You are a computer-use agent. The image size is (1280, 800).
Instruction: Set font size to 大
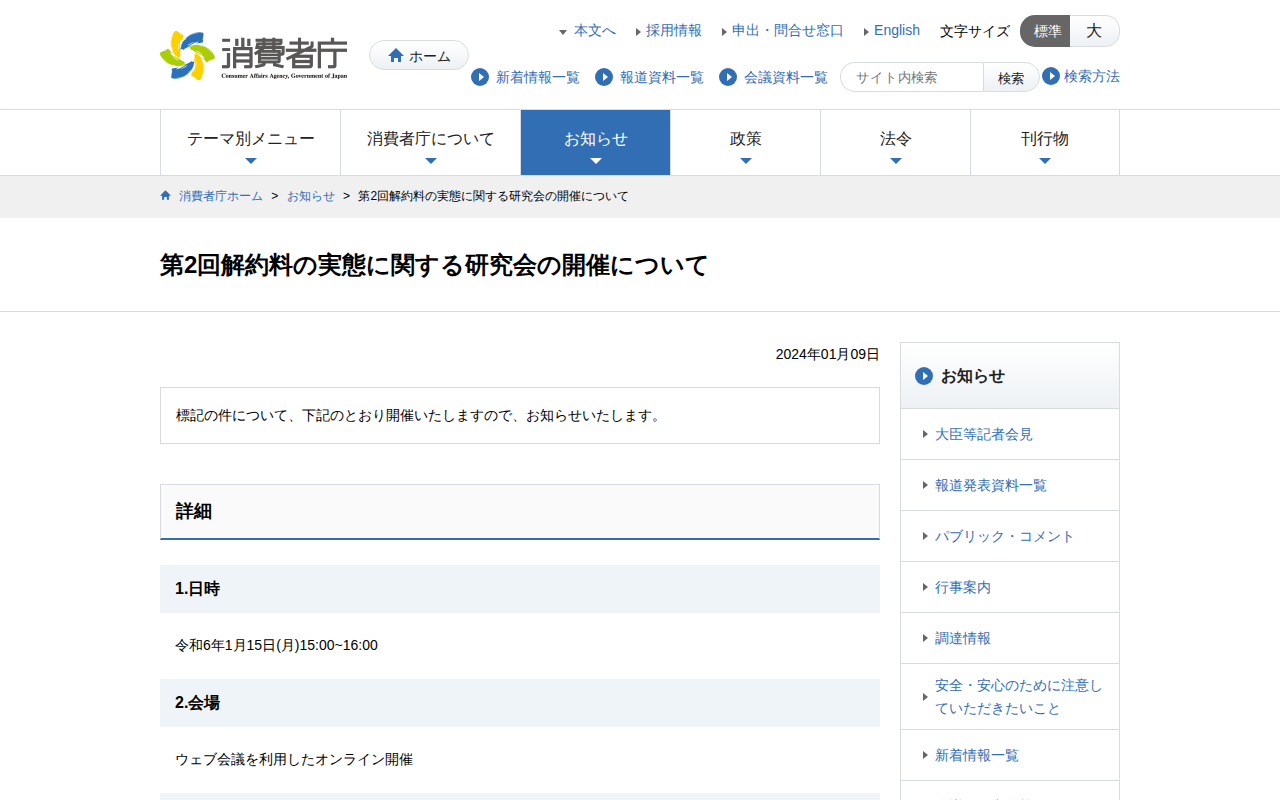click(1094, 31)
